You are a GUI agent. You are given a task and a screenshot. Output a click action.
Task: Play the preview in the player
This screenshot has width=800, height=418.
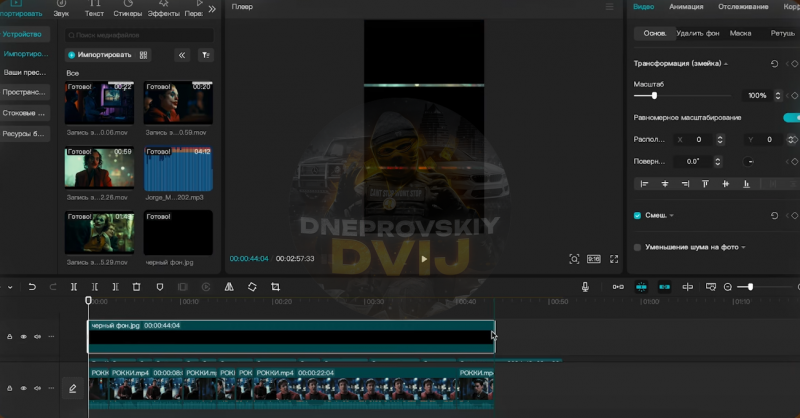[424, 259]
